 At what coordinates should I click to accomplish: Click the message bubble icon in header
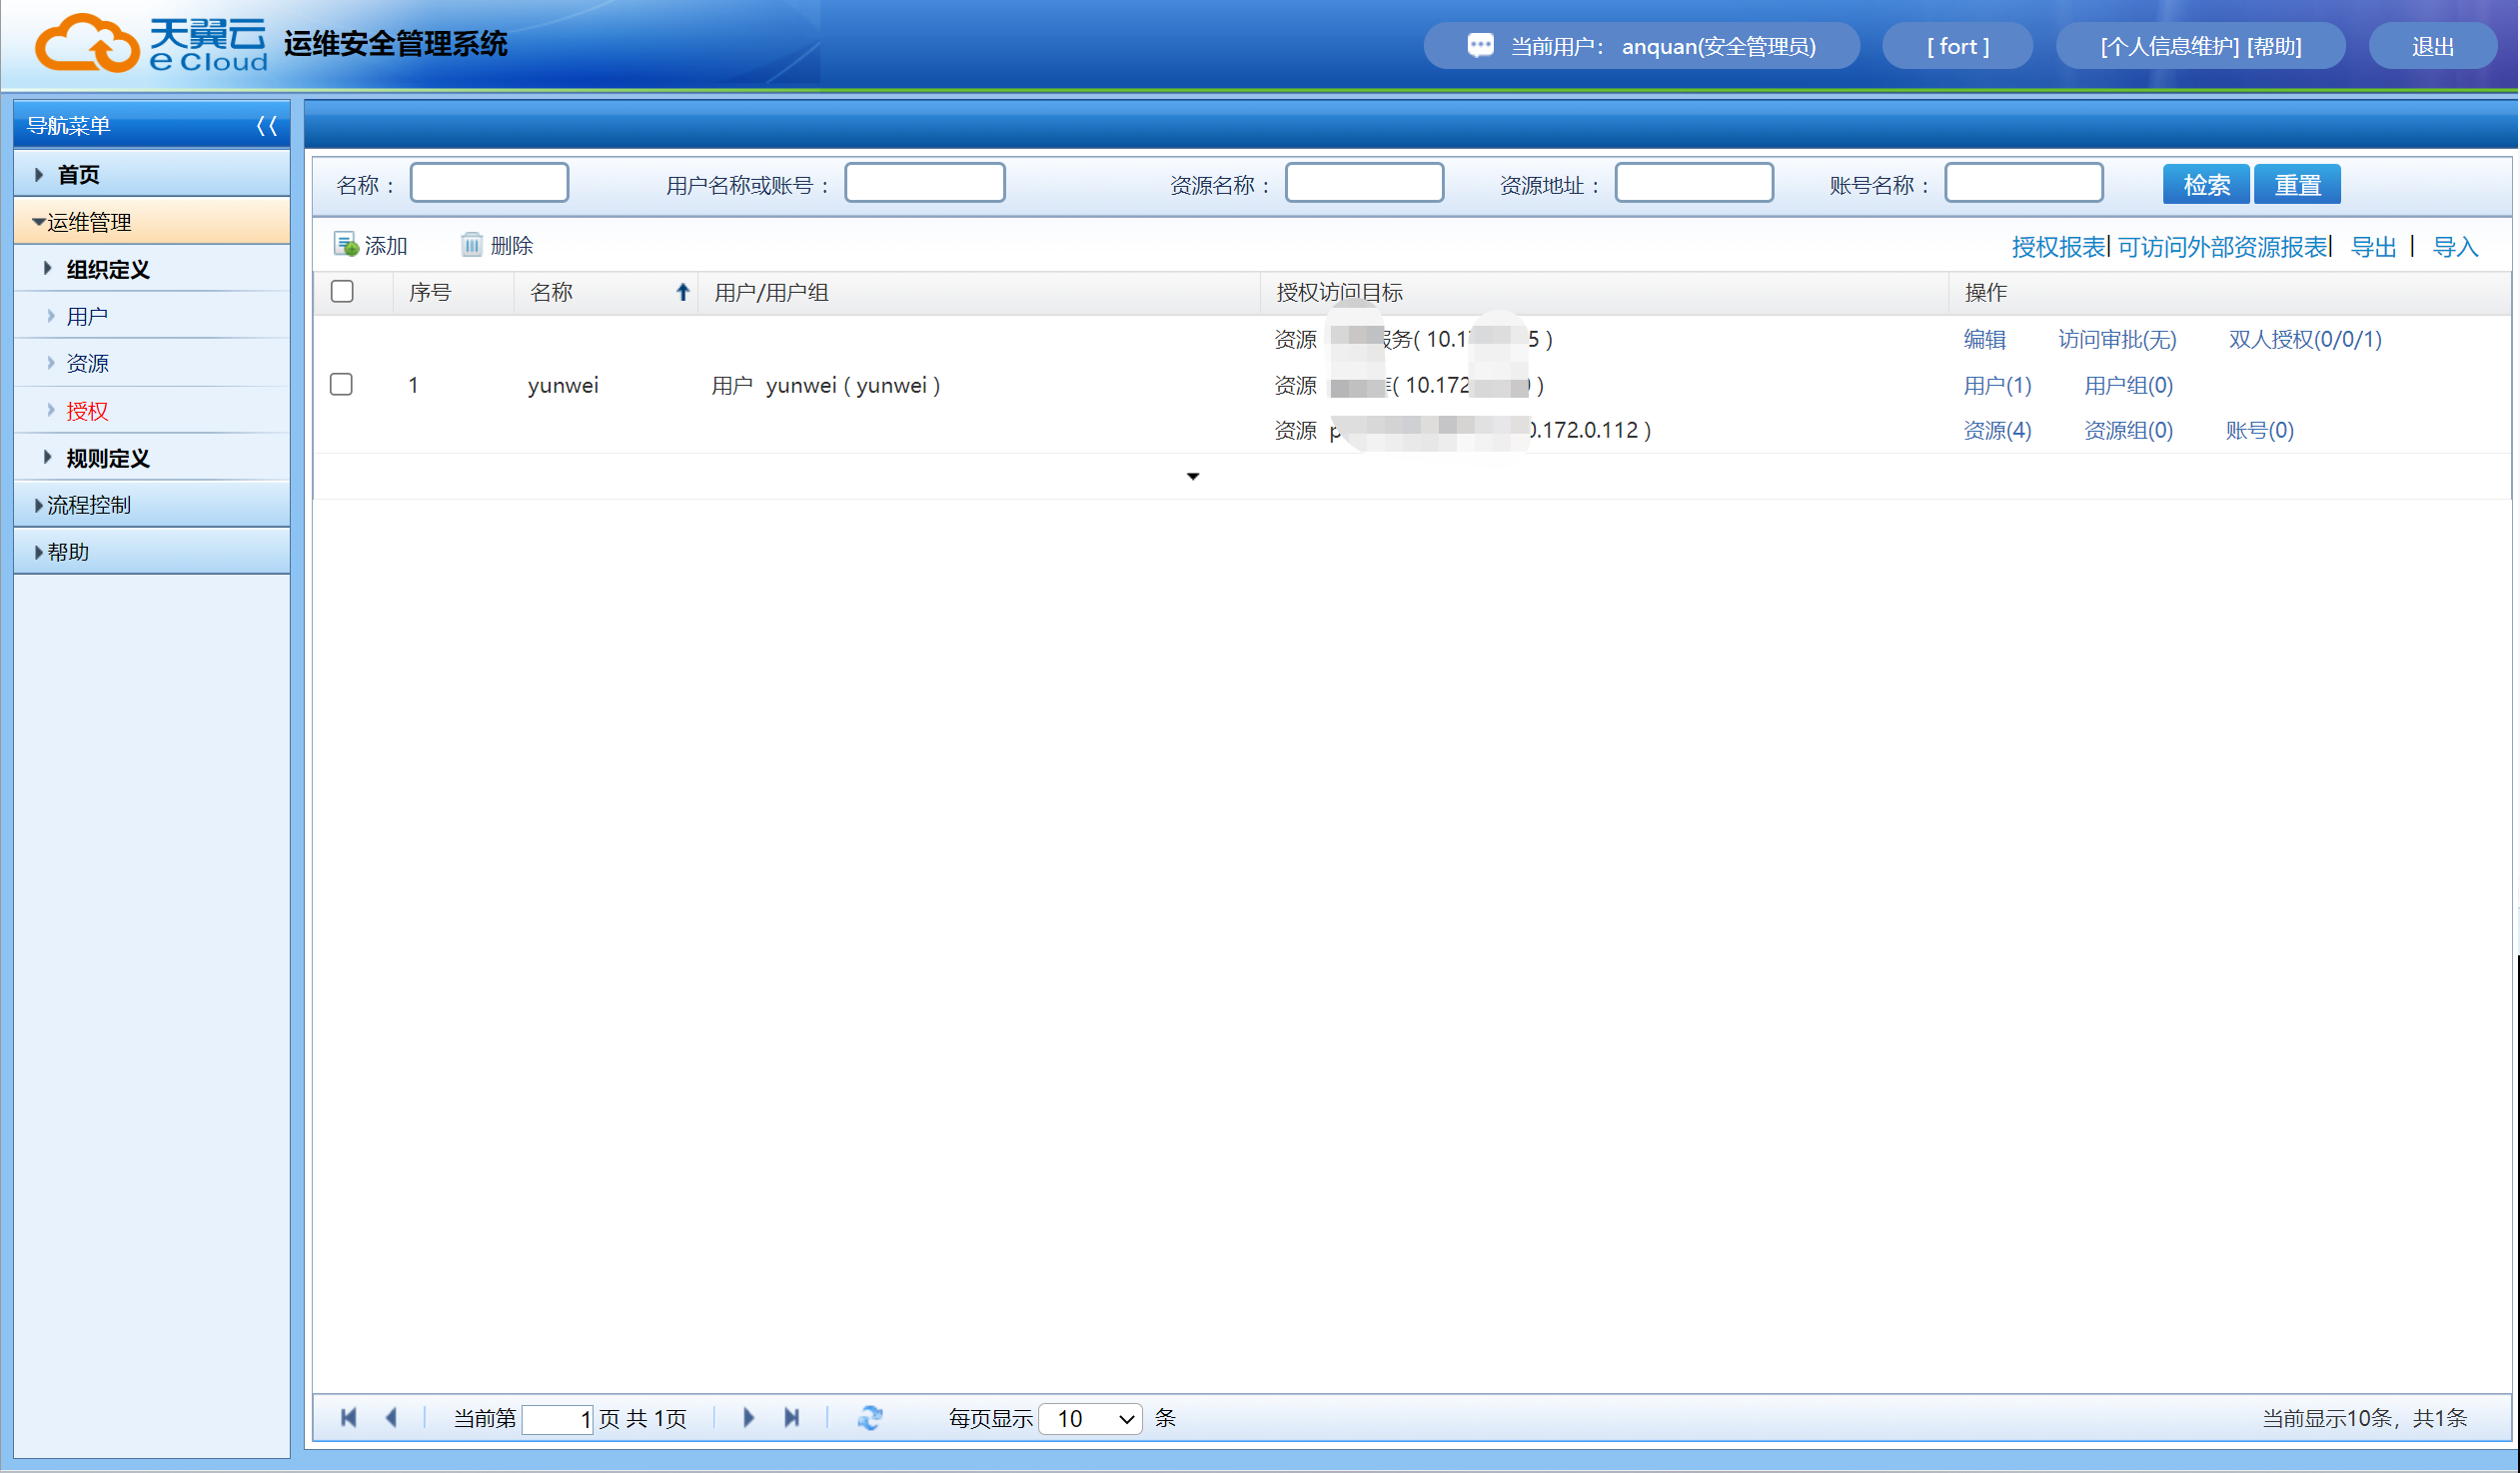point(1480,46)
